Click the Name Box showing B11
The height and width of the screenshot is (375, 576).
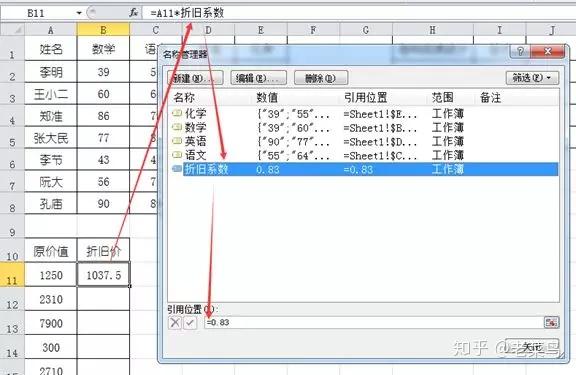[x=37, y=13]
